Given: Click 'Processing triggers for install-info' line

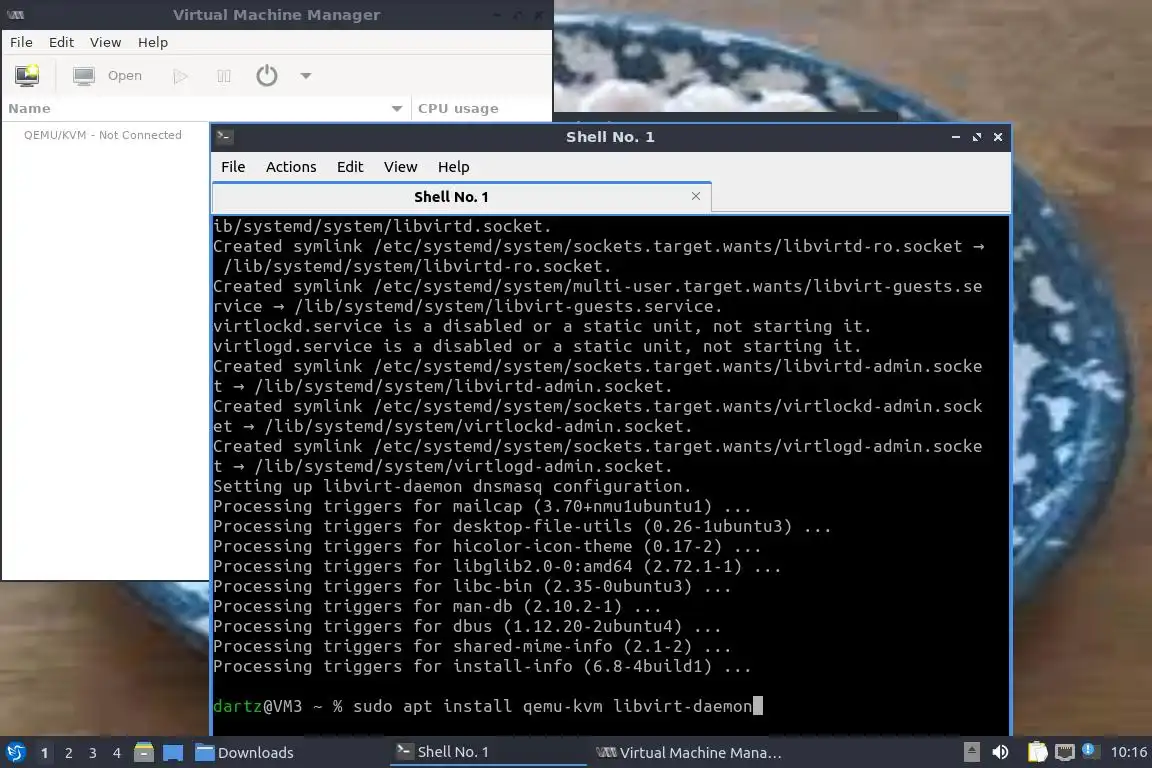Looking at the screenshot, I should coord(482,667).
